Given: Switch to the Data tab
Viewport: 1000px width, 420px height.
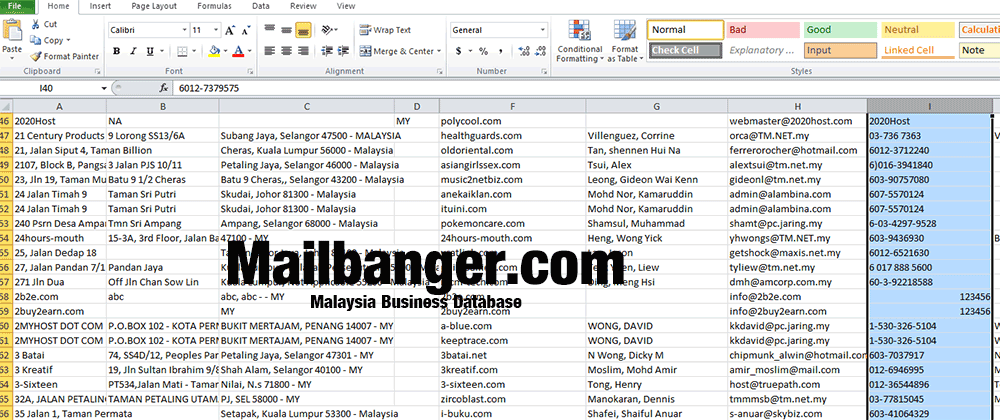Looking at the screenshot, I should point(260,6).
